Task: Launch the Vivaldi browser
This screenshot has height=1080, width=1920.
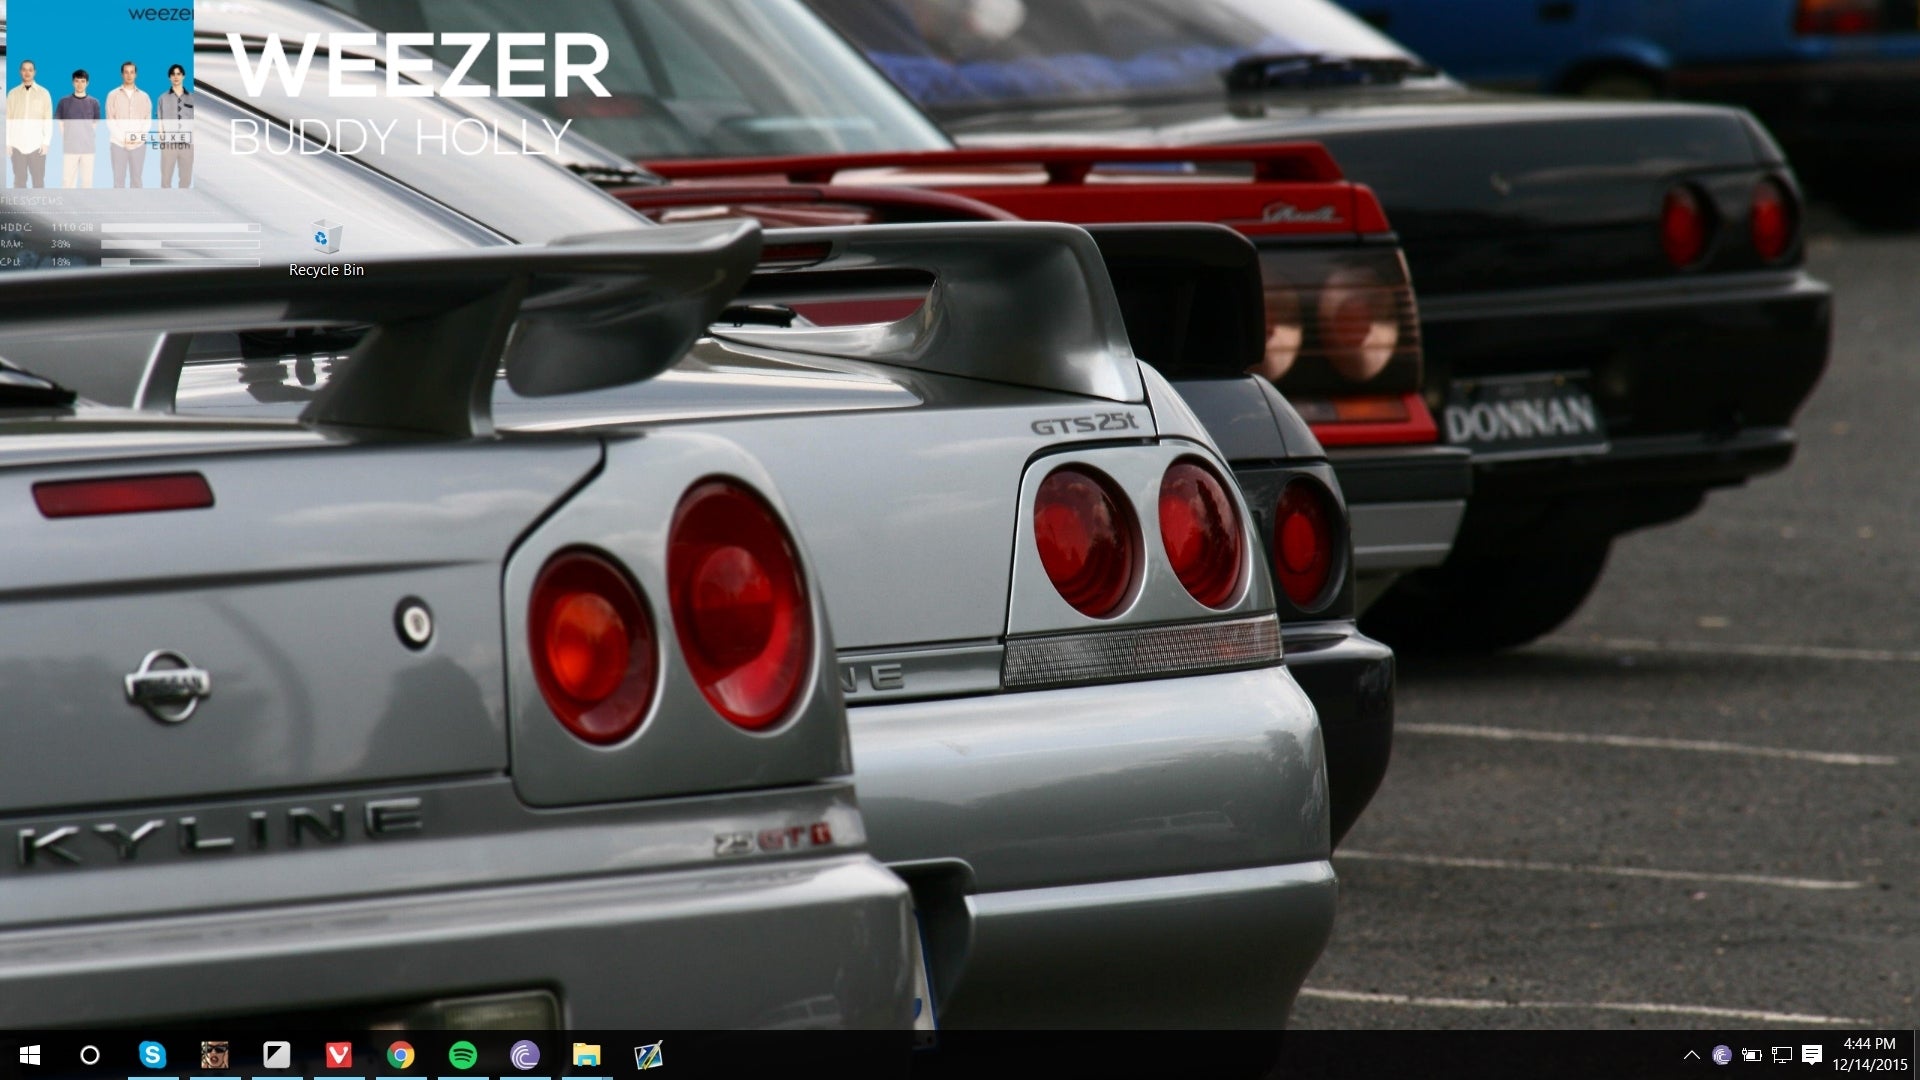Action: 339,1055
